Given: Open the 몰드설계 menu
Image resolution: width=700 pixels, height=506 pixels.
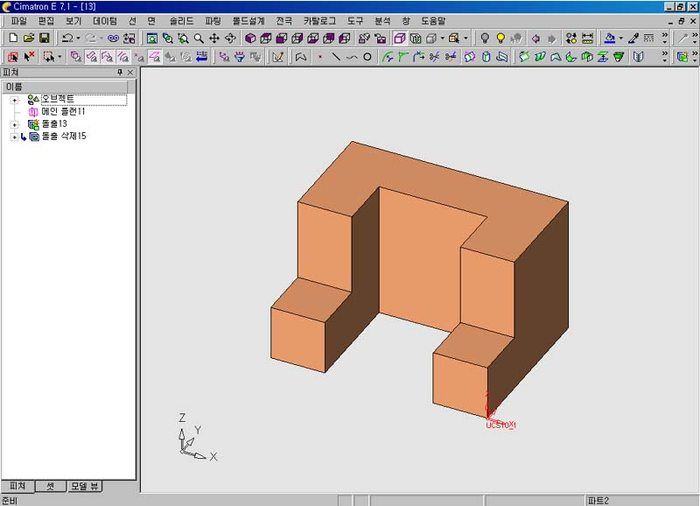Looking at the screenshot, I should pyautogui.click(x=248, y=21).
